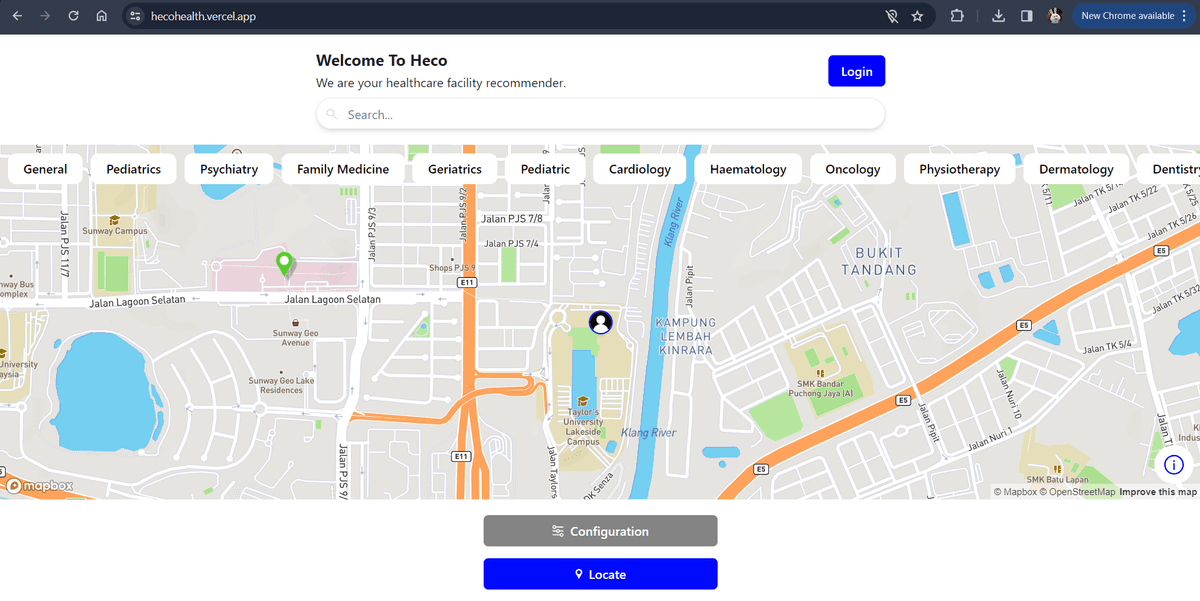
Task: Bookmark this page with the star icon
Action: (917, 16)
